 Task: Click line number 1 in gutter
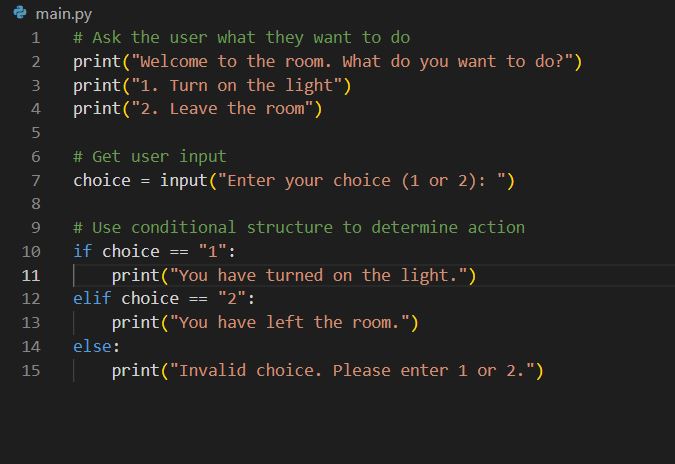click(35, 38)
